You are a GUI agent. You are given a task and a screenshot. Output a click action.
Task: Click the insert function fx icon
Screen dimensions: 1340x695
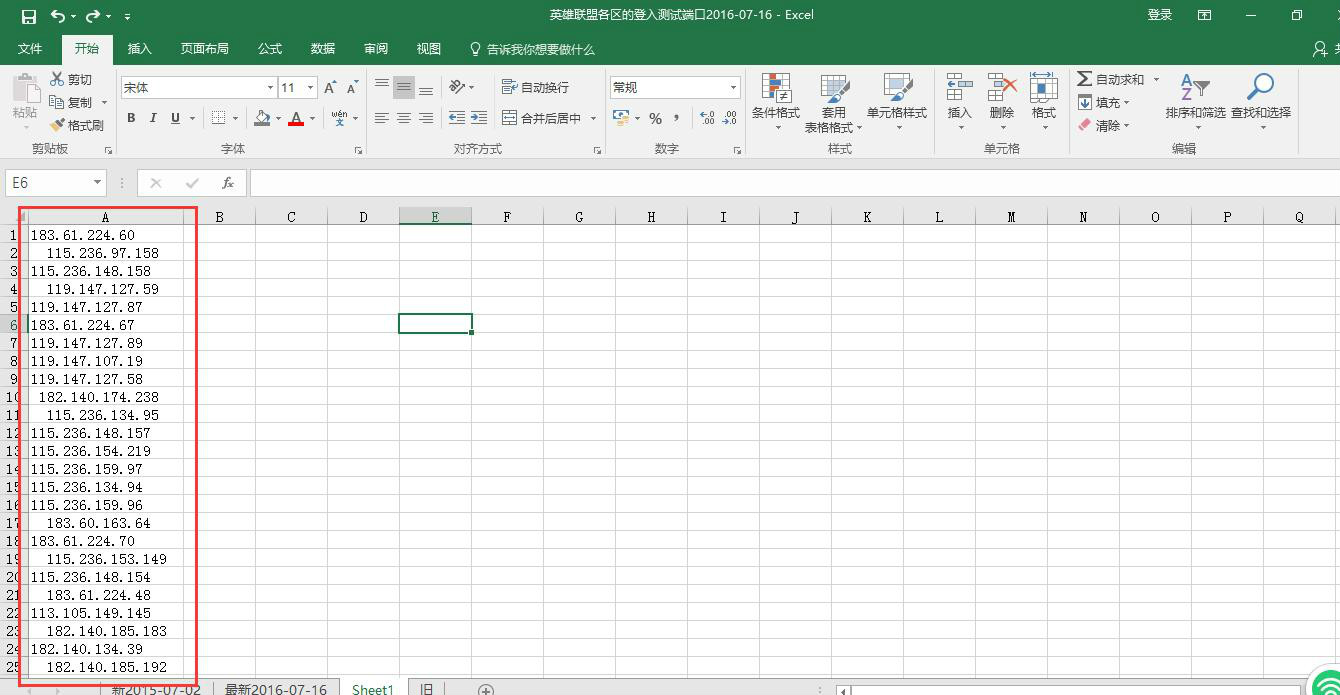(228, 183)
